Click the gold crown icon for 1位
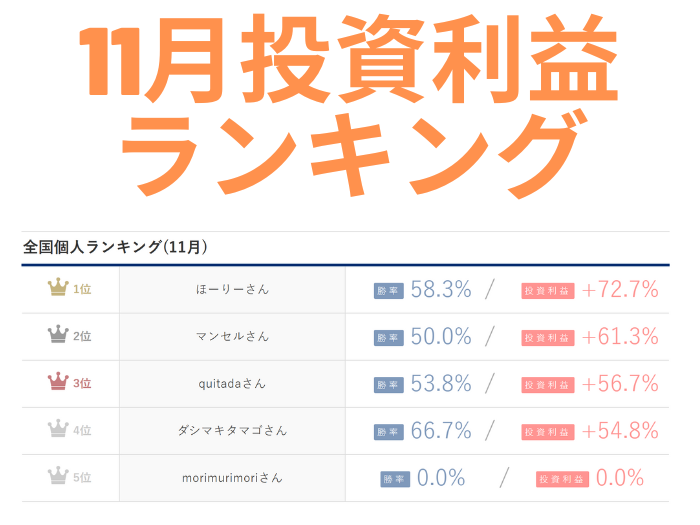Image resolution: width=700 pixels, height=525 pixels. pyautogui.click(x=57, y=289)
